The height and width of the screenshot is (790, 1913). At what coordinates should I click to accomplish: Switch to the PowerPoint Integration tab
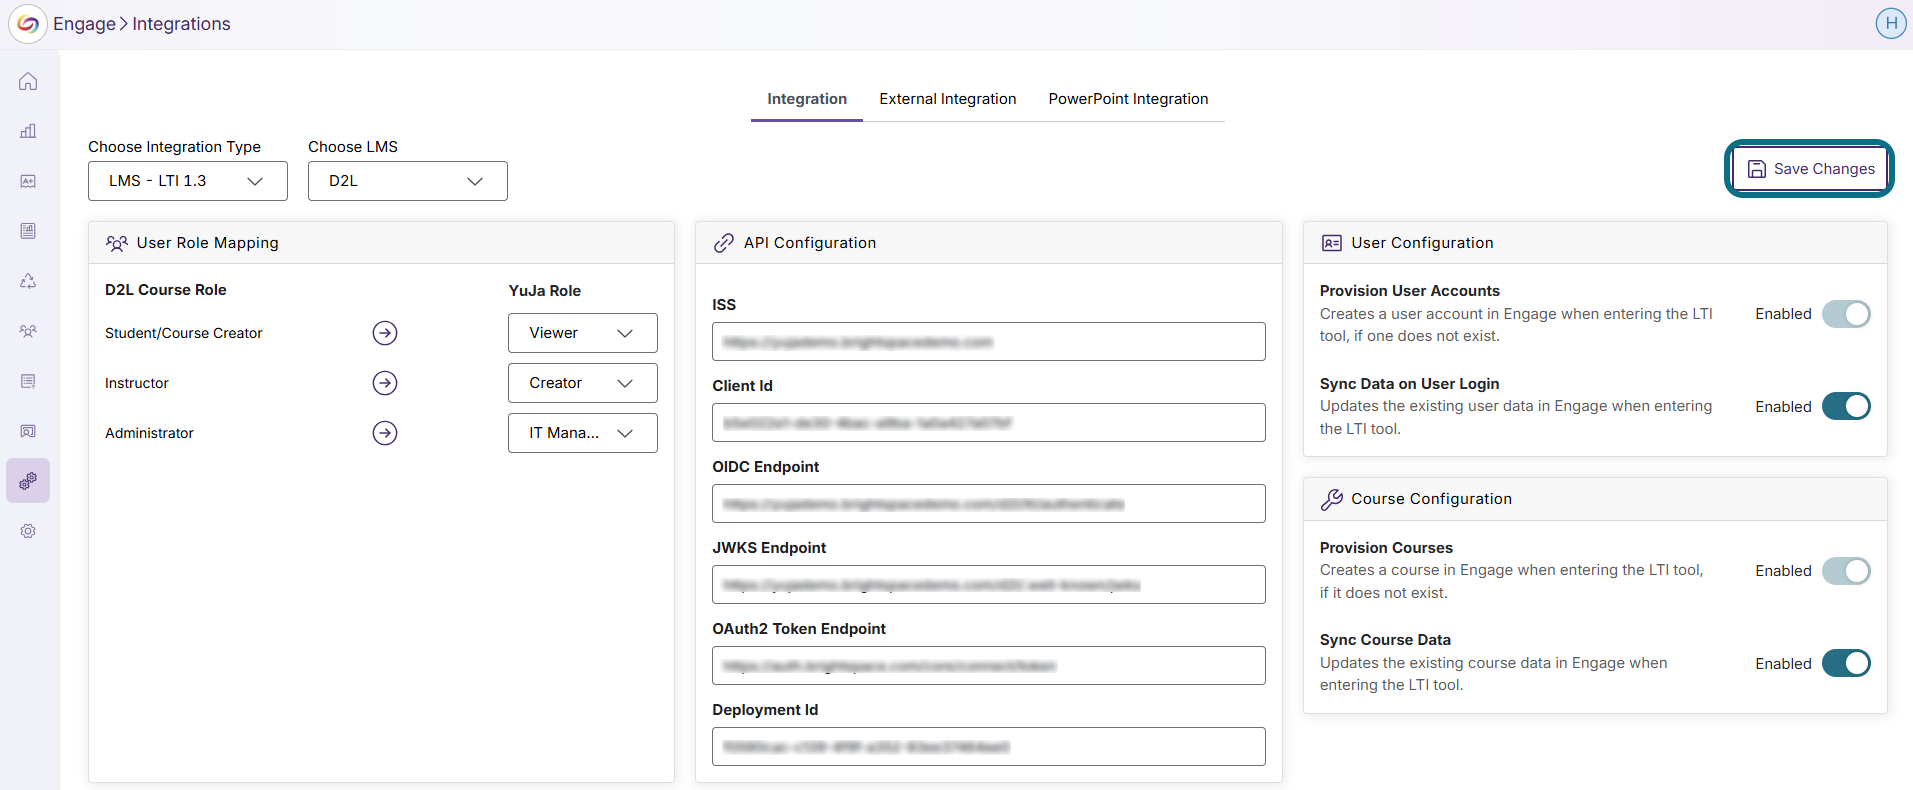coord(1128,99)
